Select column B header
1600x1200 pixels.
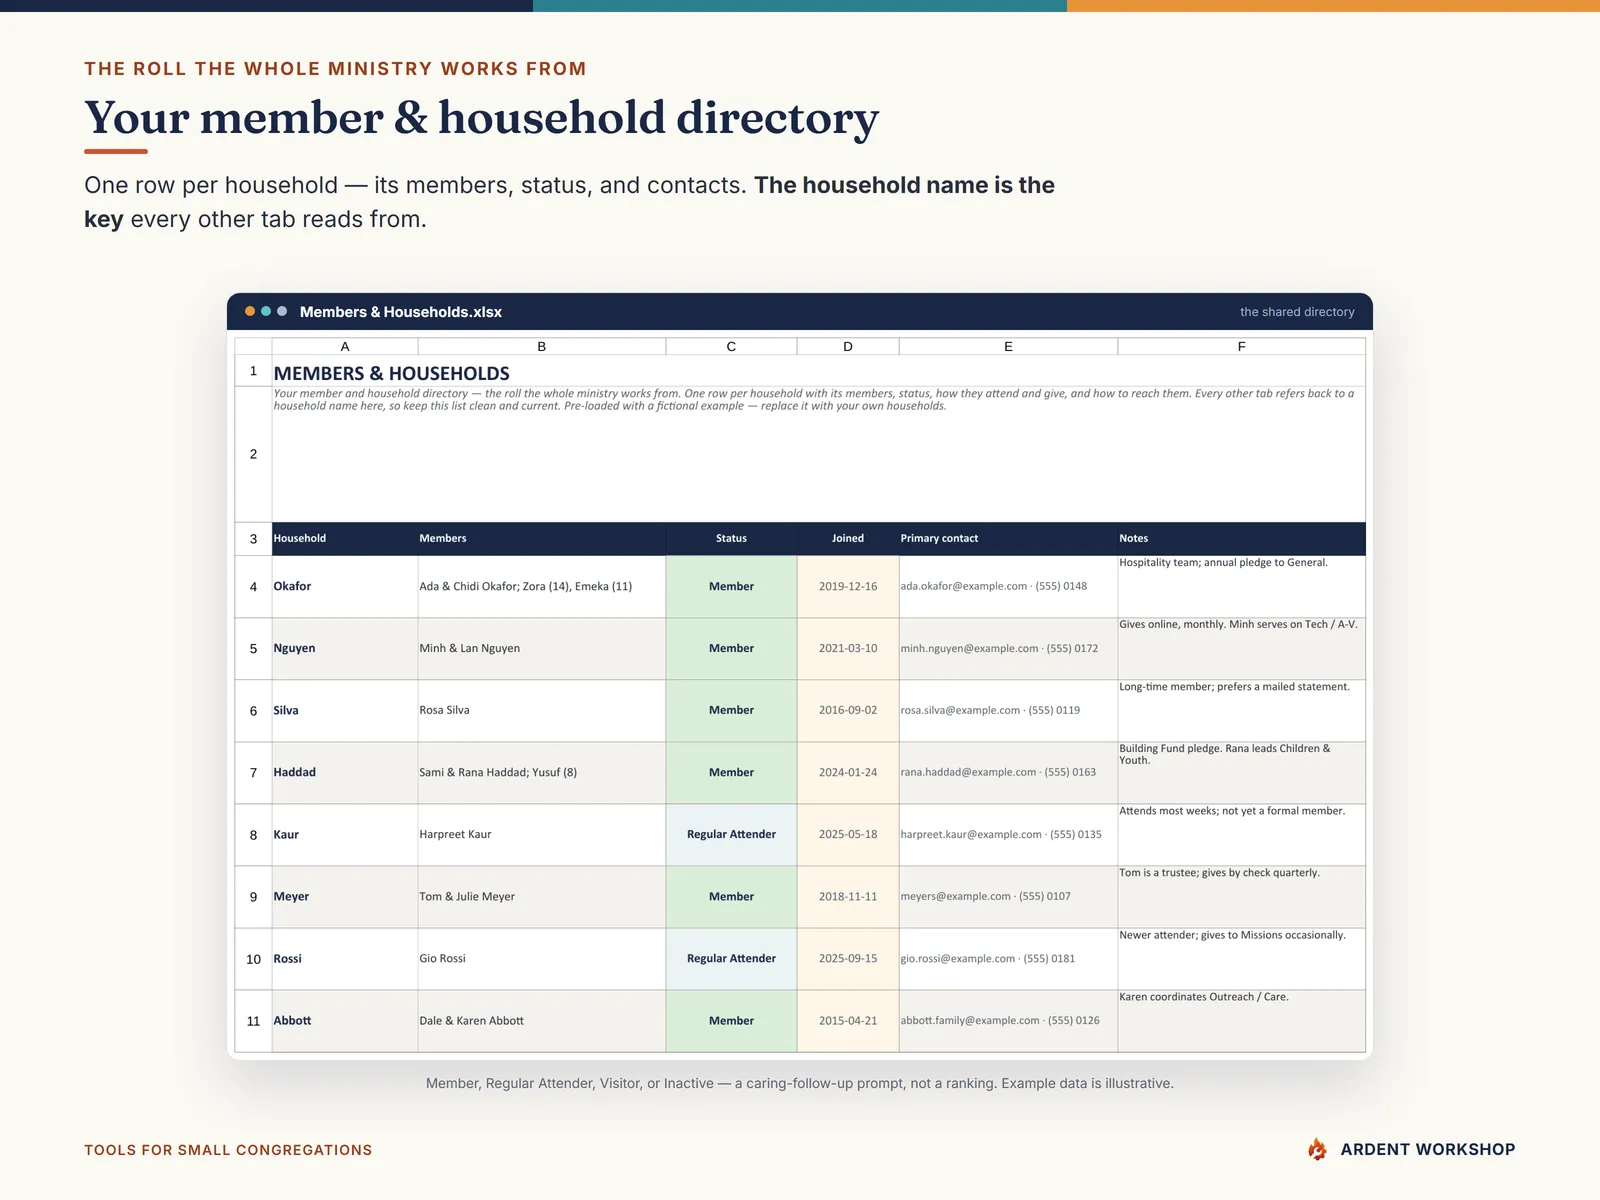pyautogui.click(x=542, y=346)
